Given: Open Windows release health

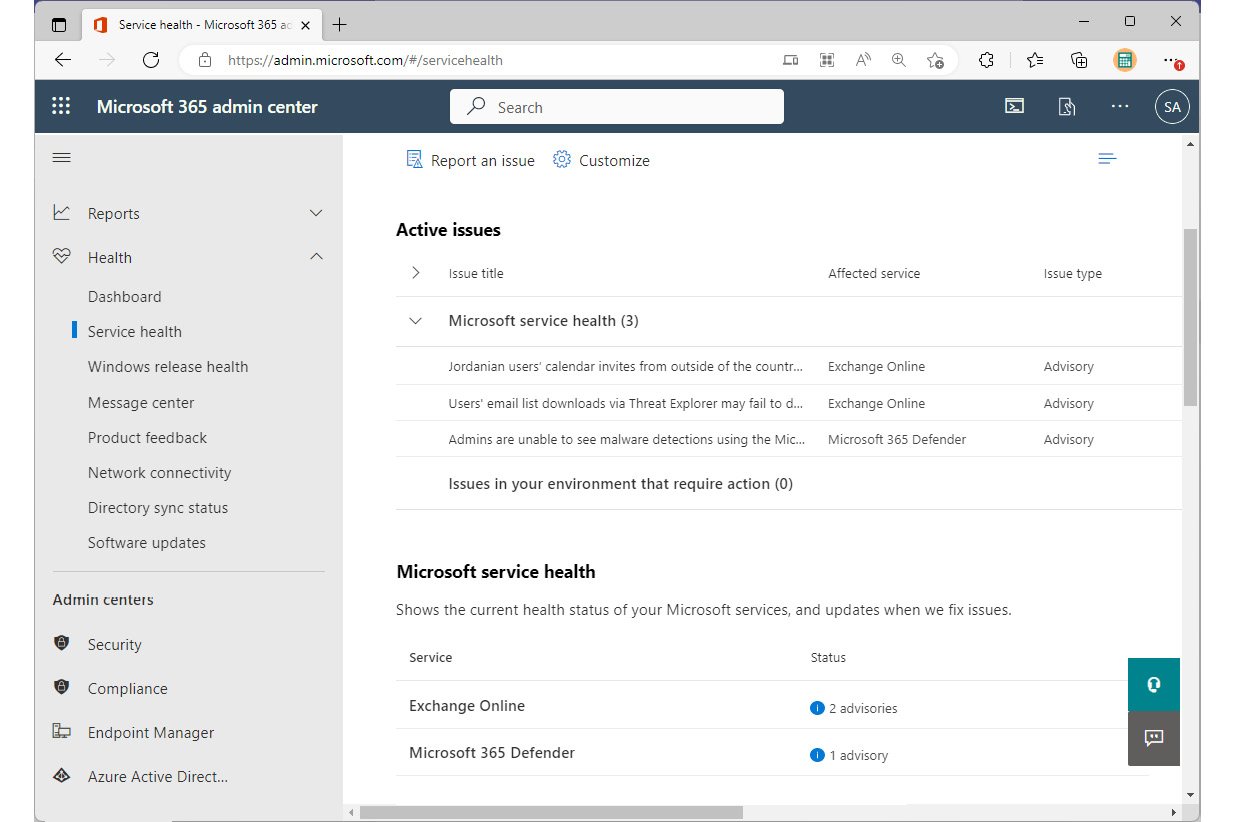Looking at the screenshot, I should point(168,366).
